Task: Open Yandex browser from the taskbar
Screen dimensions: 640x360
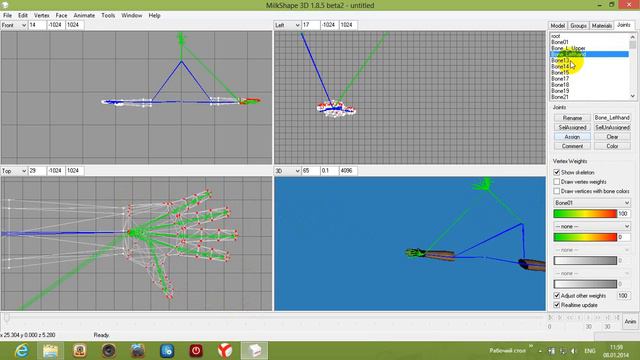Action: tap(225, 351)
